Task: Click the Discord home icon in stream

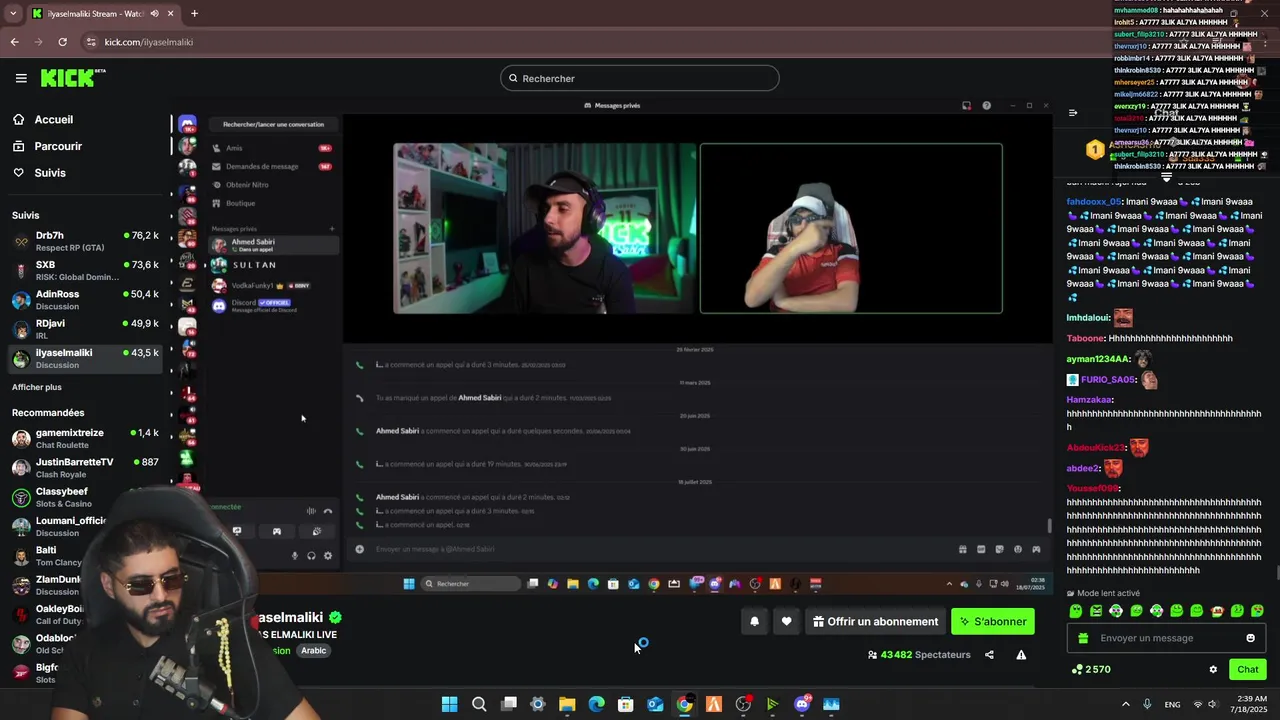Action: 187,124
